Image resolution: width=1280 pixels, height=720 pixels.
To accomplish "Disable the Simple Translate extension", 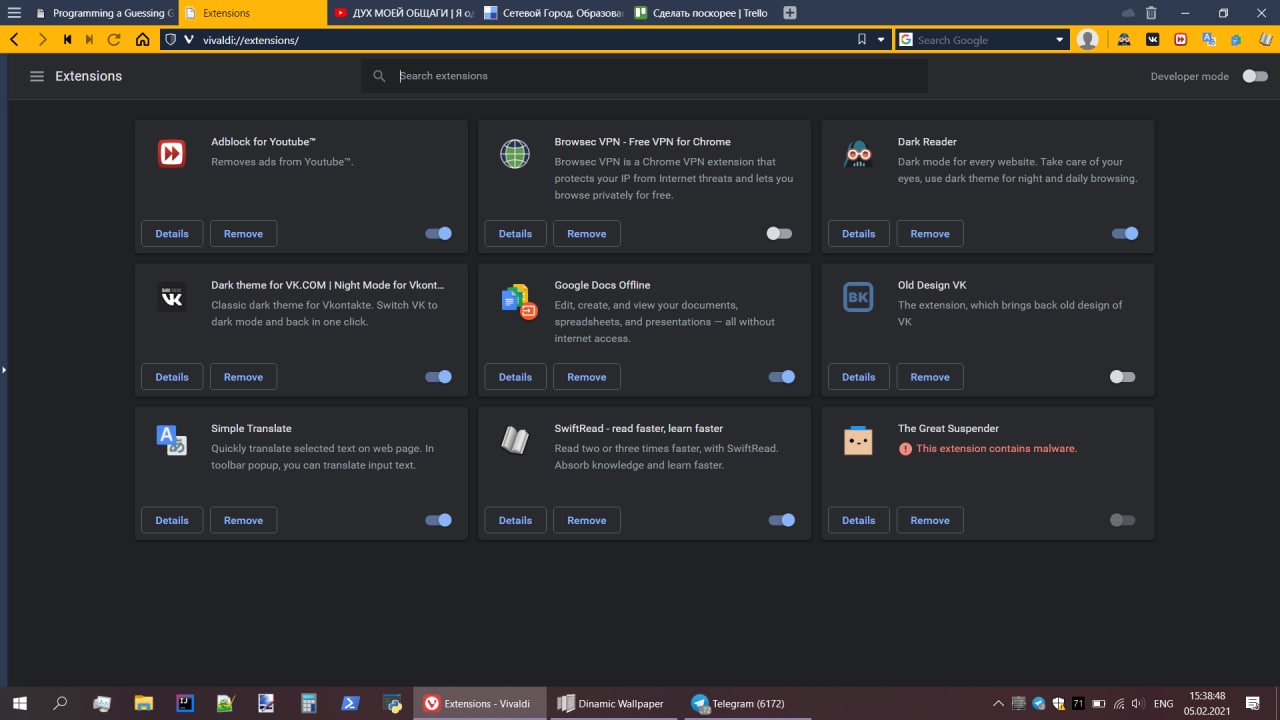I will click(x=438, y=520).
